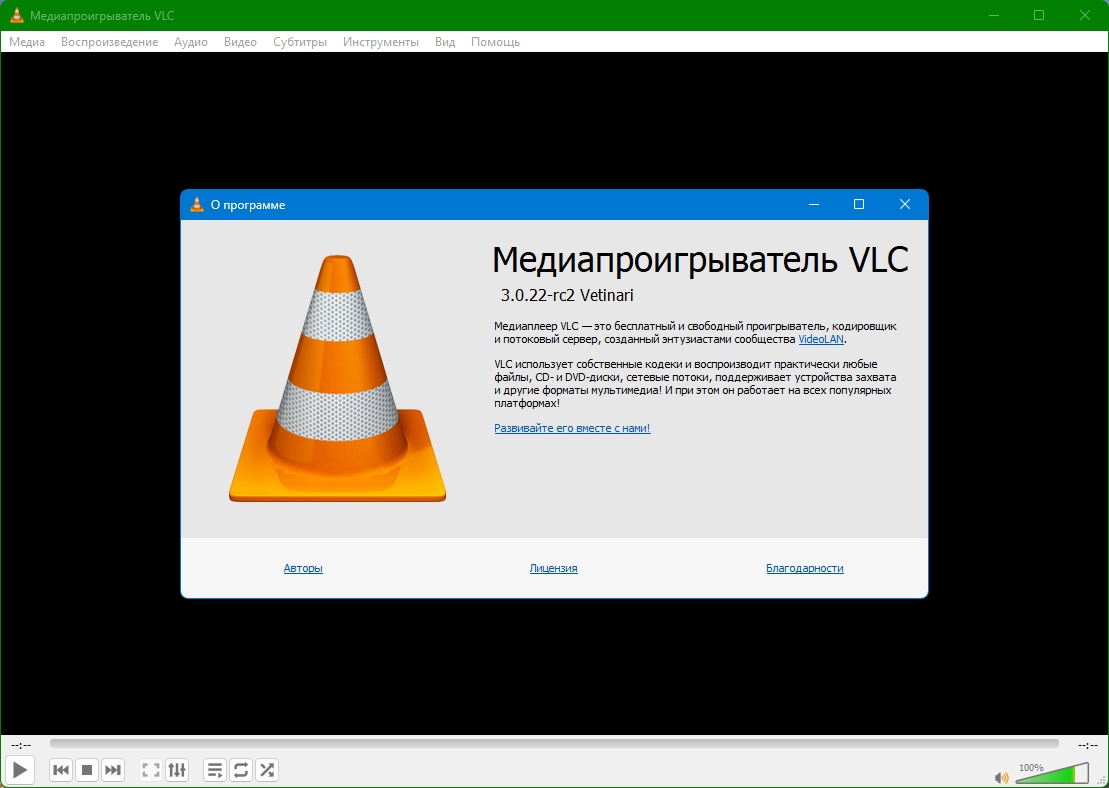The height and width of the screenshot is (788, 1109).
Task: Open the 'Развивайте его вместе с нами!' link
Action: click(572, 428)
